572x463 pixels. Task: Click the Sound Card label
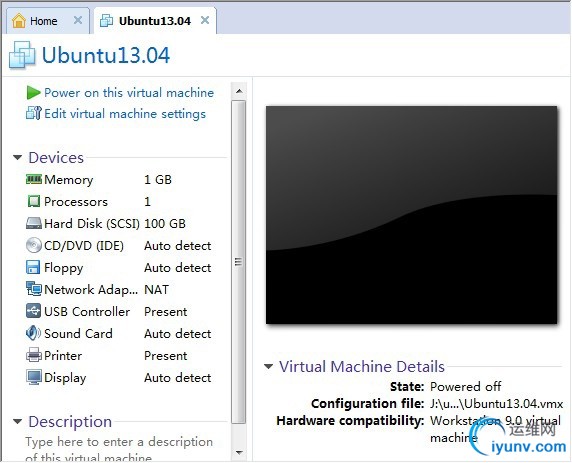(78, 333)
